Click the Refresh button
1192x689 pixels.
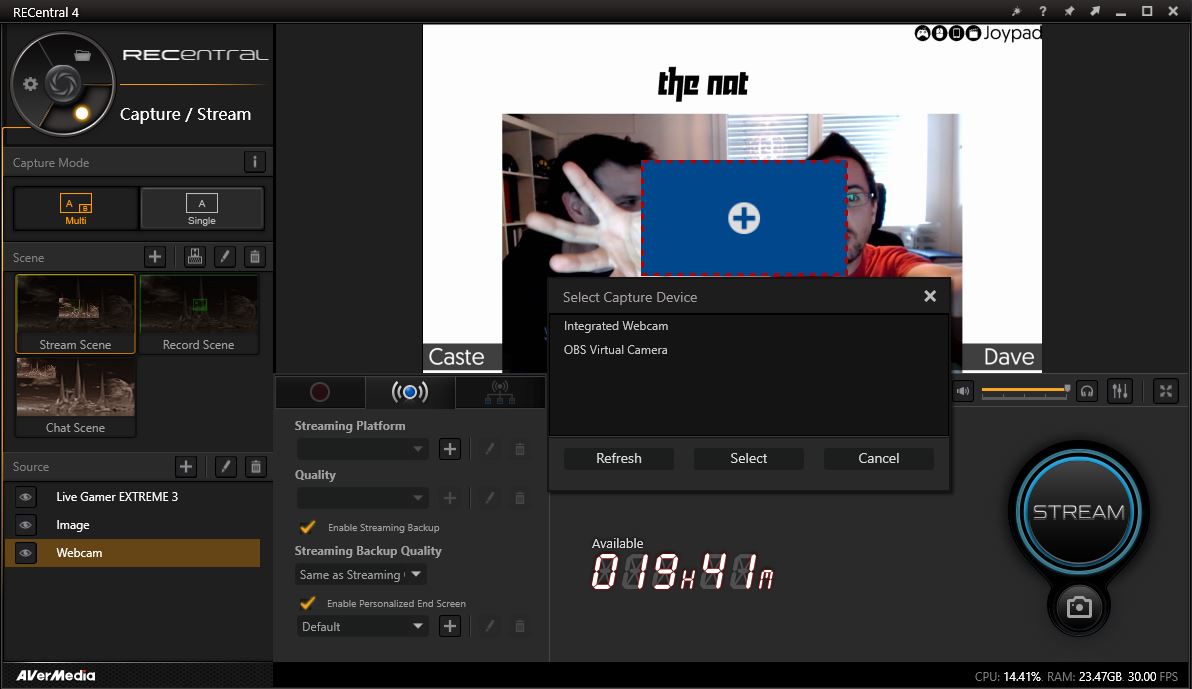pos(619,458)
